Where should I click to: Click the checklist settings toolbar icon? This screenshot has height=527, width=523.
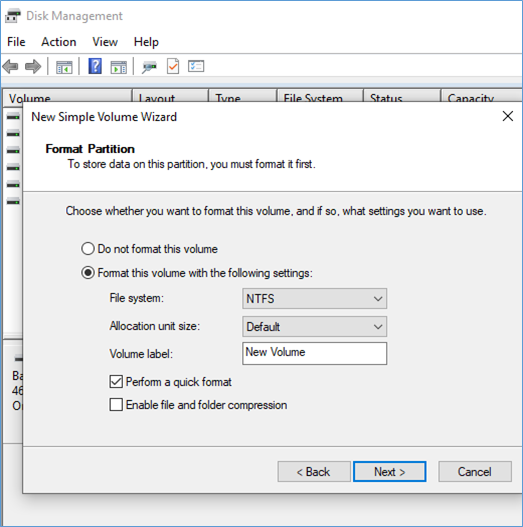[196, 66]
